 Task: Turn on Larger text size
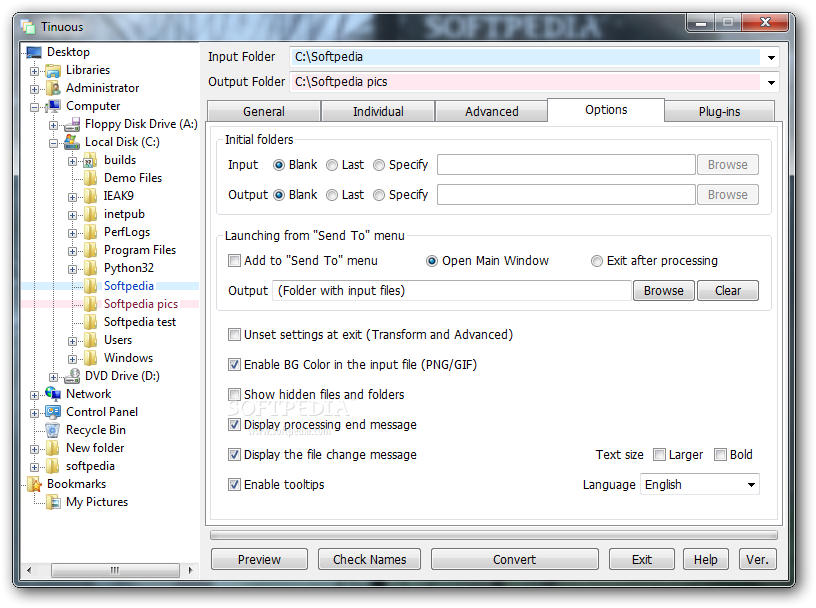(659, 455)
